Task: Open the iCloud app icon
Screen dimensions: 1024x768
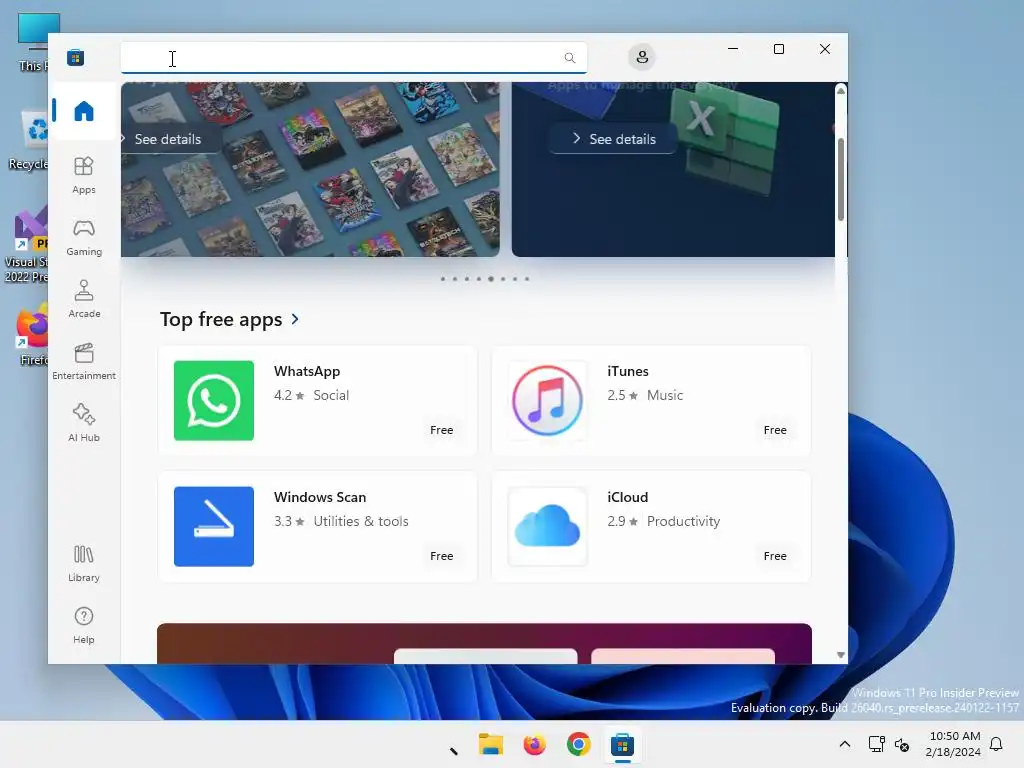Action: [x=547, y=526]
